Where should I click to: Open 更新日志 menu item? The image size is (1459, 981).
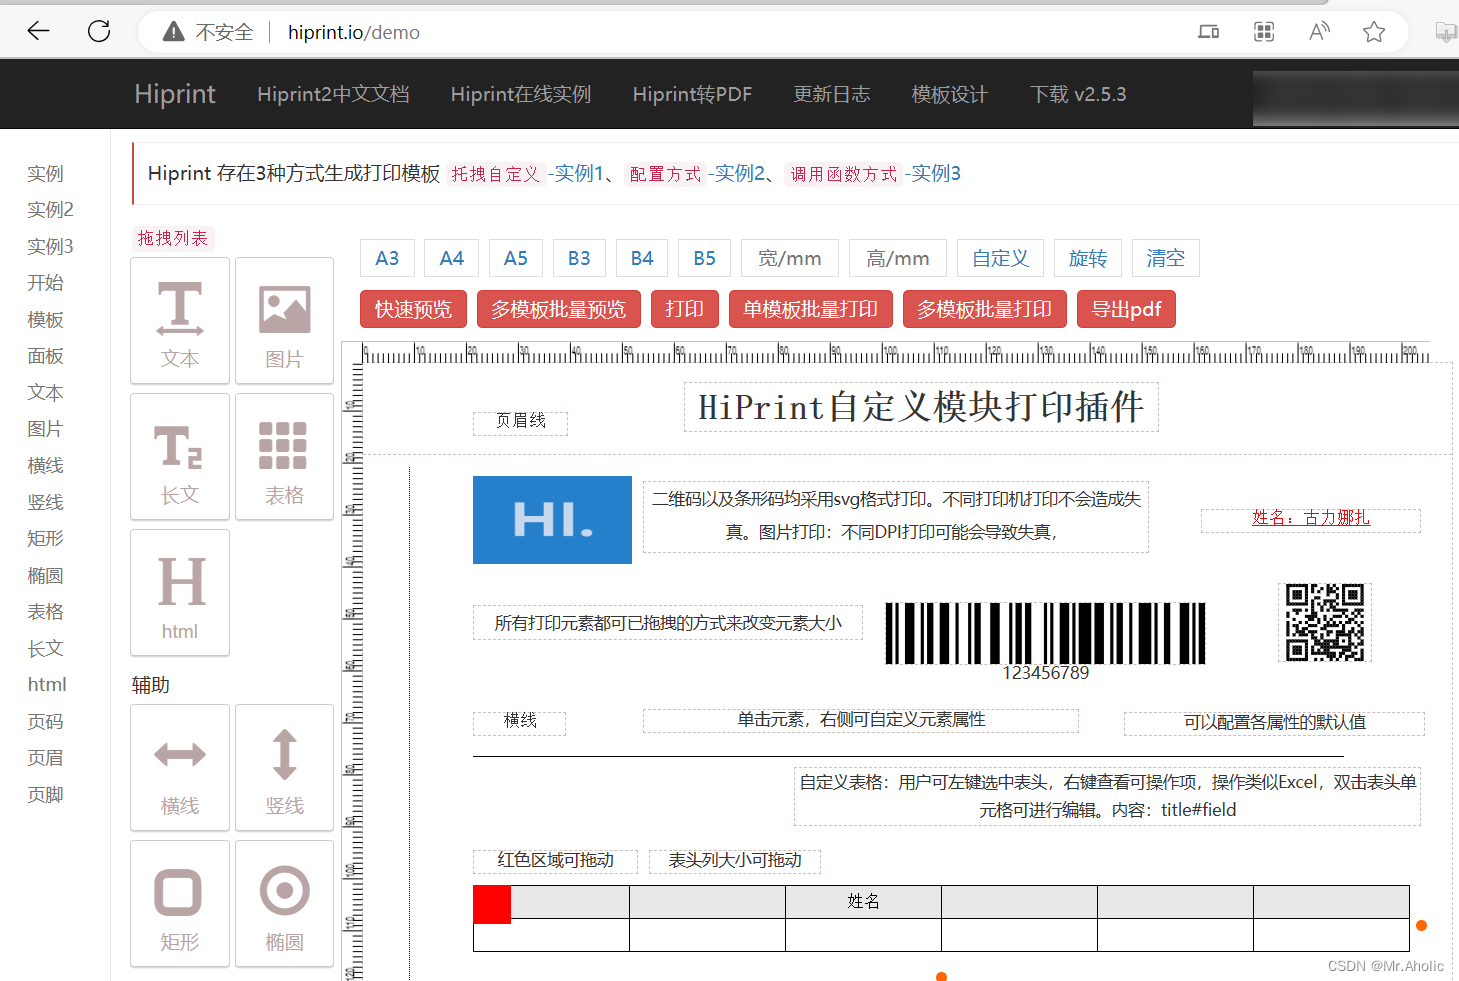coord(832,94)
